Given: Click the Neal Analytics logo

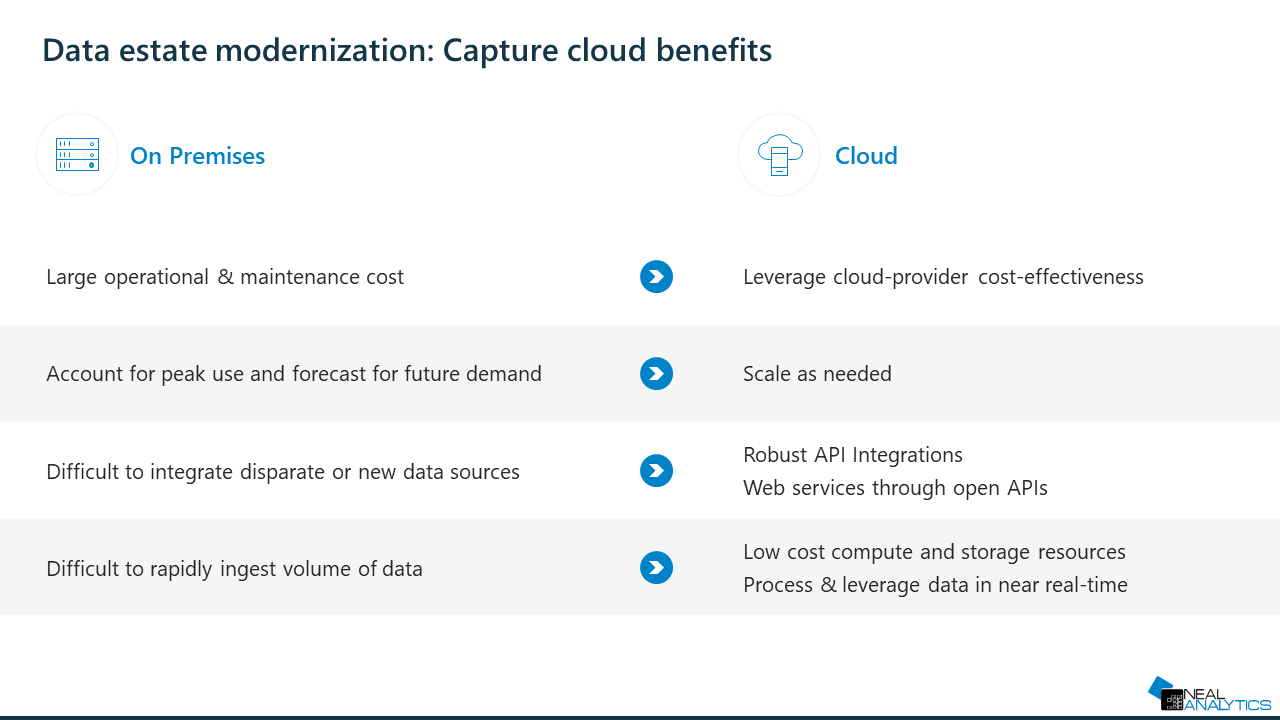Looking at the screenshot, I should [x=1208, y=694].
